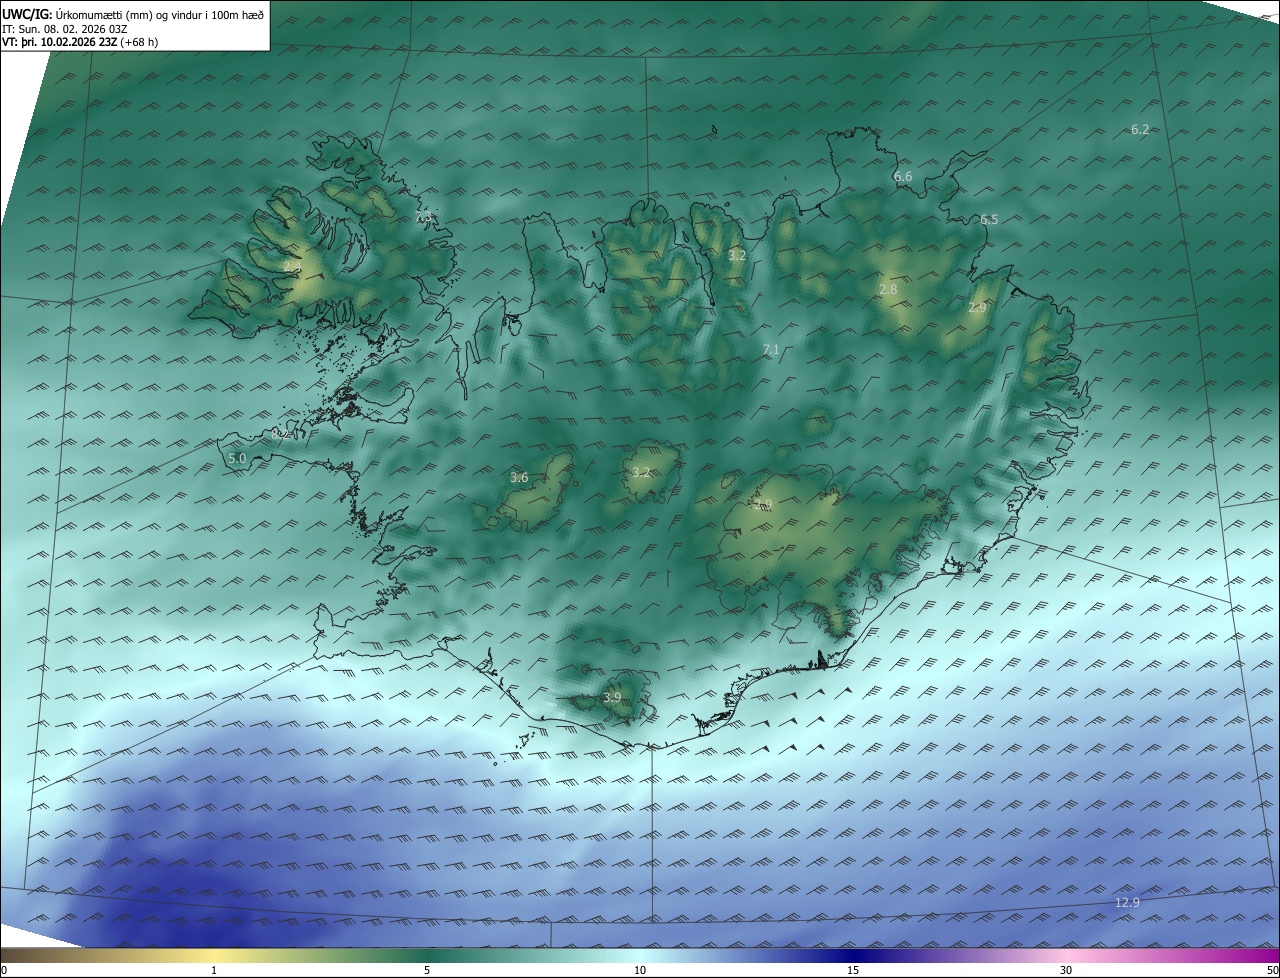Click the 7.3 value by the Westfjords
This screenshot has width=1280, height=978.
pos(423,217)
